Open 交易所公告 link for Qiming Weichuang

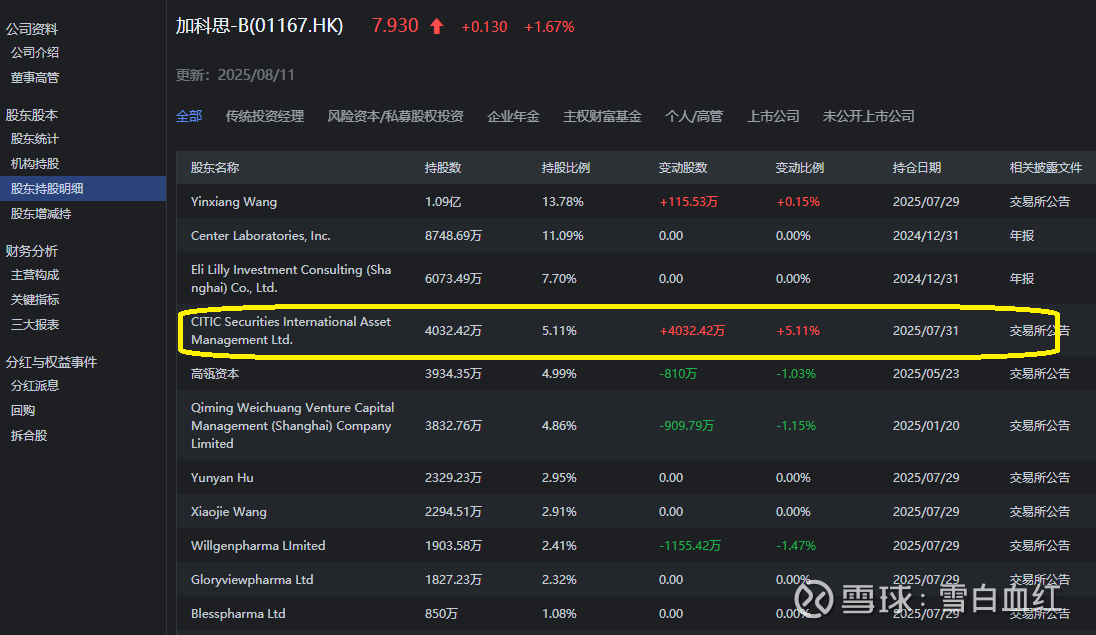click(1039, 425)
